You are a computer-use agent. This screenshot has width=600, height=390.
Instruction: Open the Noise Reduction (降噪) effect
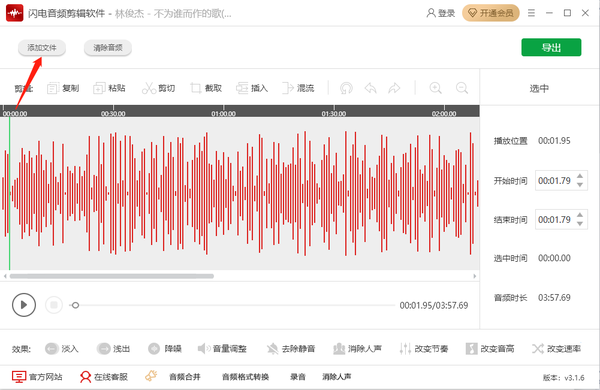click(165, 349)
